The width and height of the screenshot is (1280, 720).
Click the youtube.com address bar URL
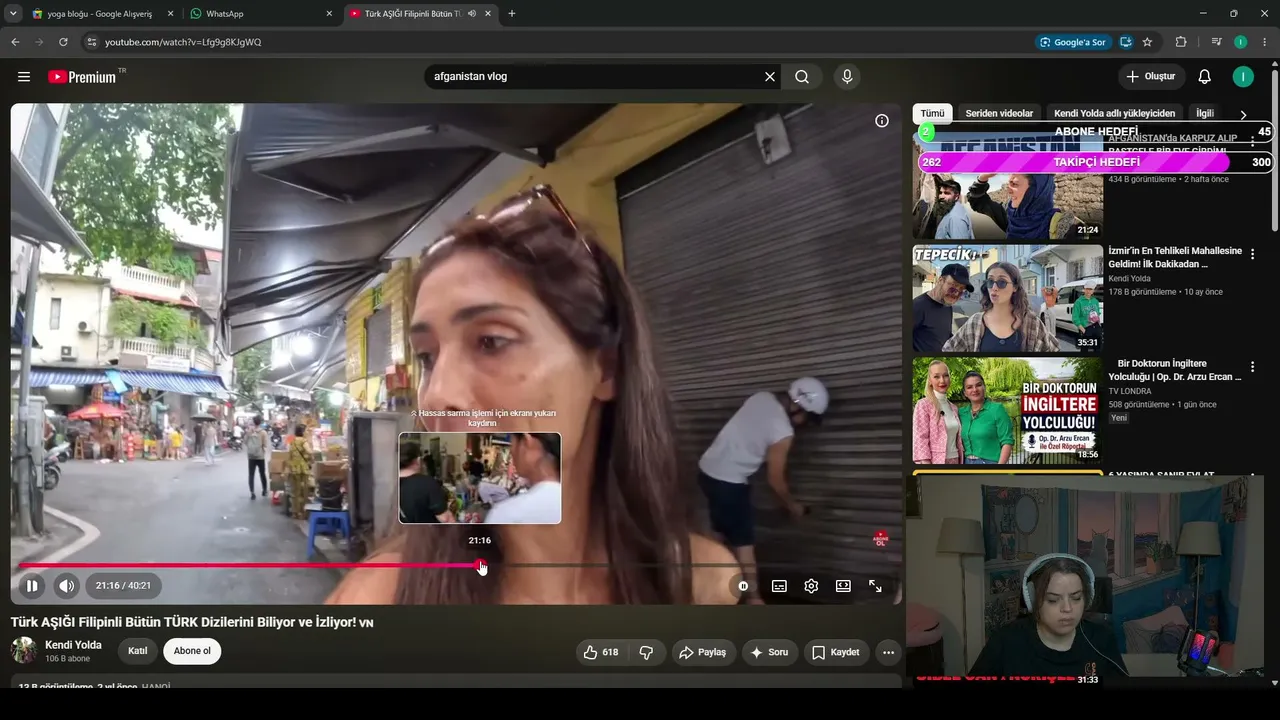coord(183,42)
